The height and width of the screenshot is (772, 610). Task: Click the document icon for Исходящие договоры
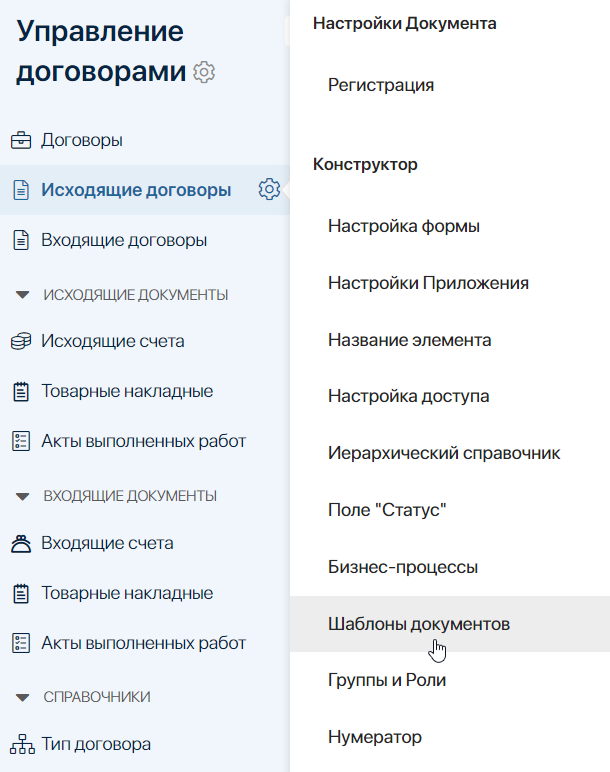20,190
